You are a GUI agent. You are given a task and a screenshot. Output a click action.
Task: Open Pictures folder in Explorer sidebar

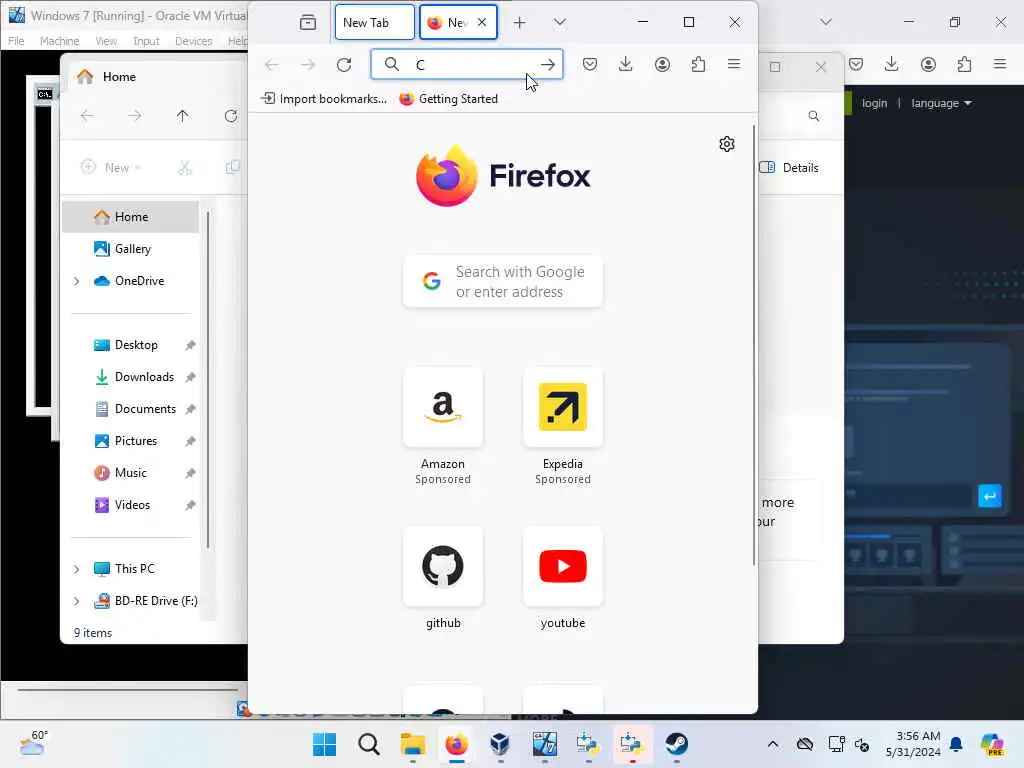pyautogui.click(x=135, y=441)
